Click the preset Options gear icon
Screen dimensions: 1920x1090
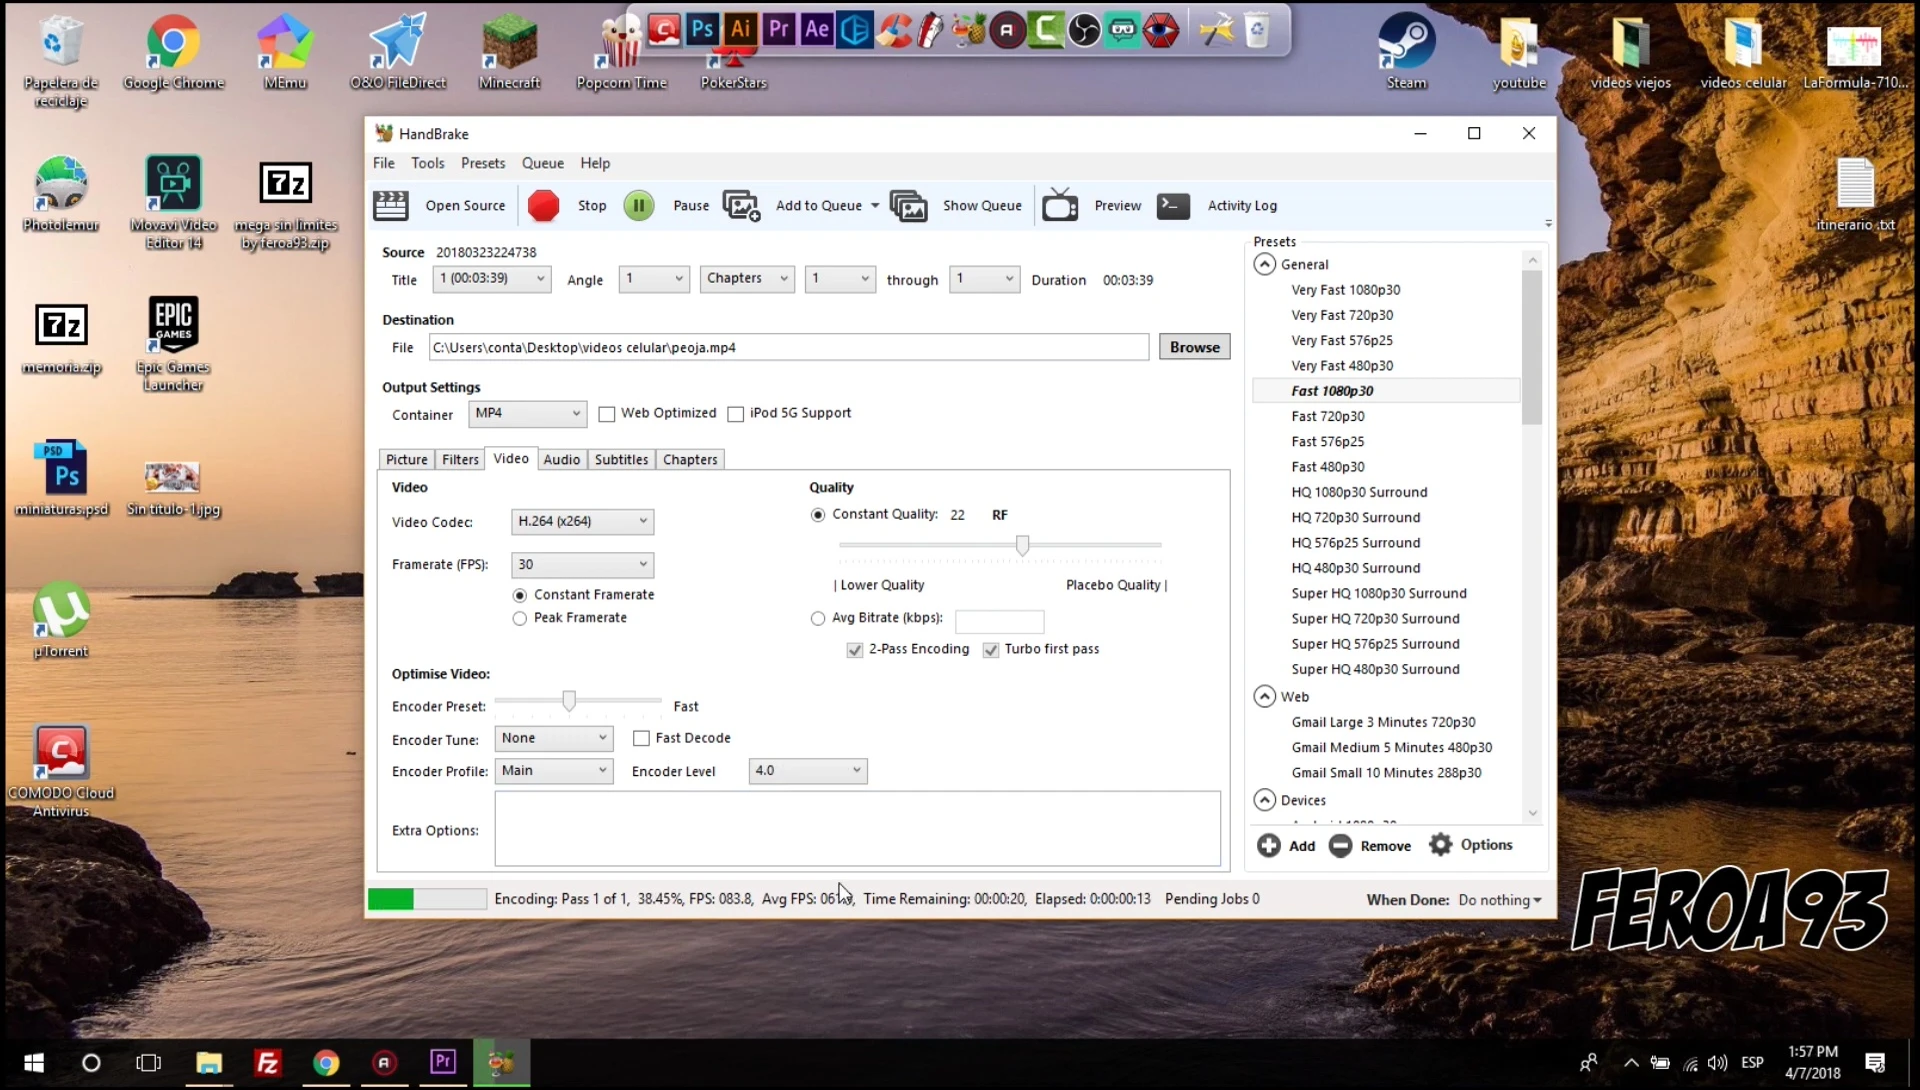(1440, 845)
